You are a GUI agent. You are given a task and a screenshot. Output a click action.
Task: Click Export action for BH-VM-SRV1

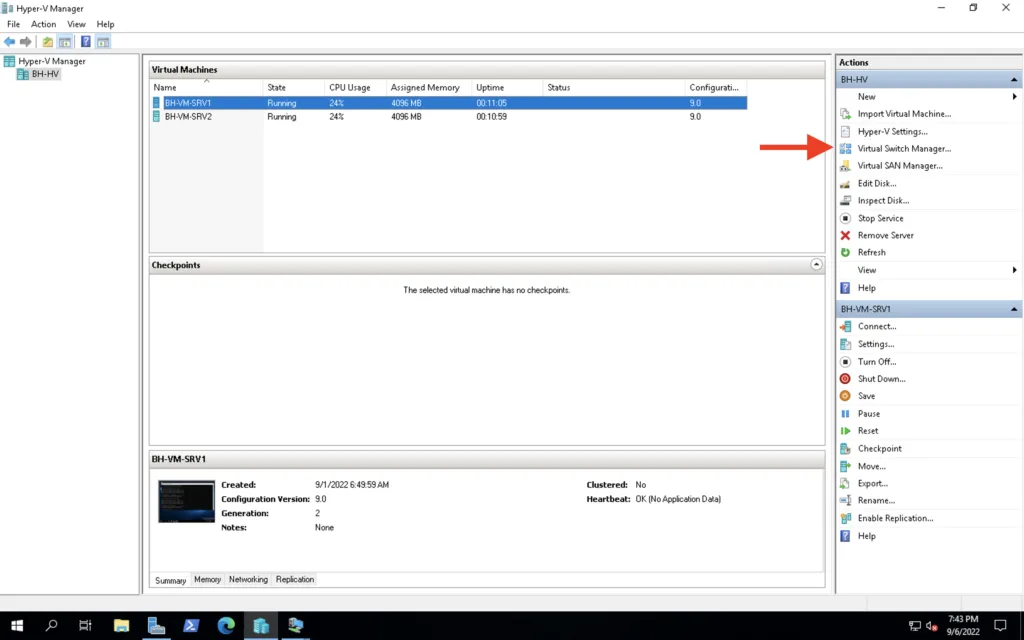tap(872, 483)
